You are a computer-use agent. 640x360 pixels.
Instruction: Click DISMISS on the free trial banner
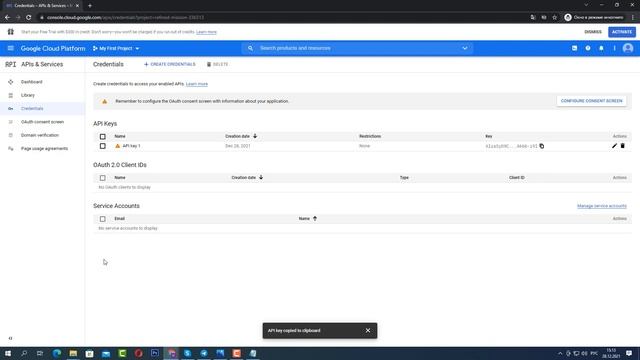point(593,32)
